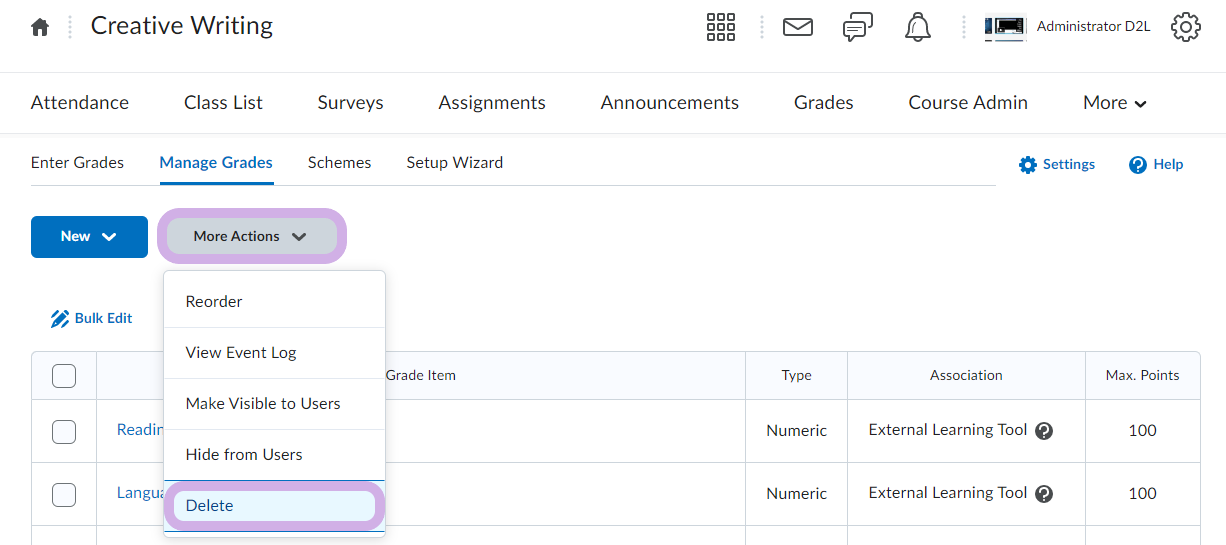Switch to the Schemes tab

(x=339, y=163)
